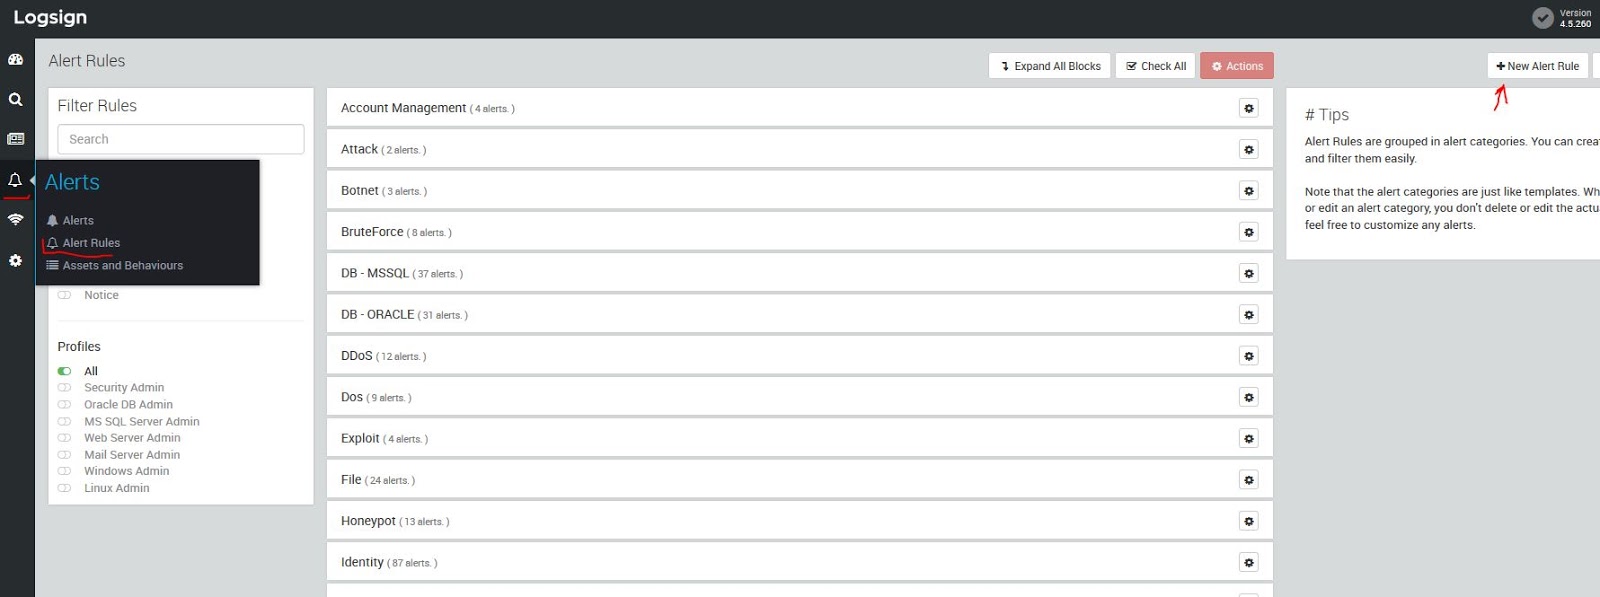Click gear icon for BruteForce row
The width and height of the screenshot is (1600, 597).
(1248, 232)
